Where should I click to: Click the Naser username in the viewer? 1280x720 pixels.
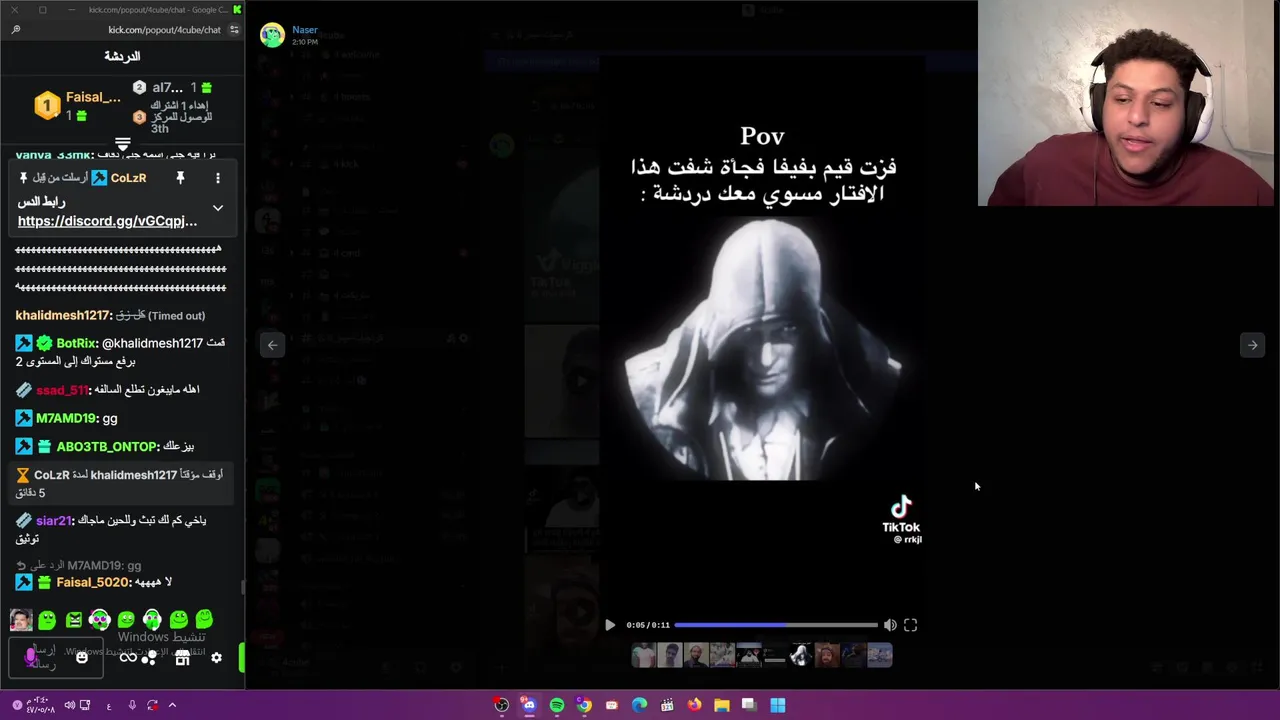[304, 30]
